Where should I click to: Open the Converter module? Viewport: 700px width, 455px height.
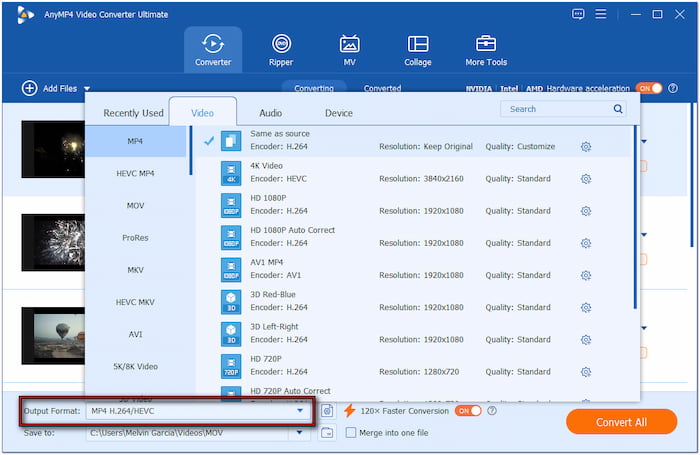[x=213, y=50]
